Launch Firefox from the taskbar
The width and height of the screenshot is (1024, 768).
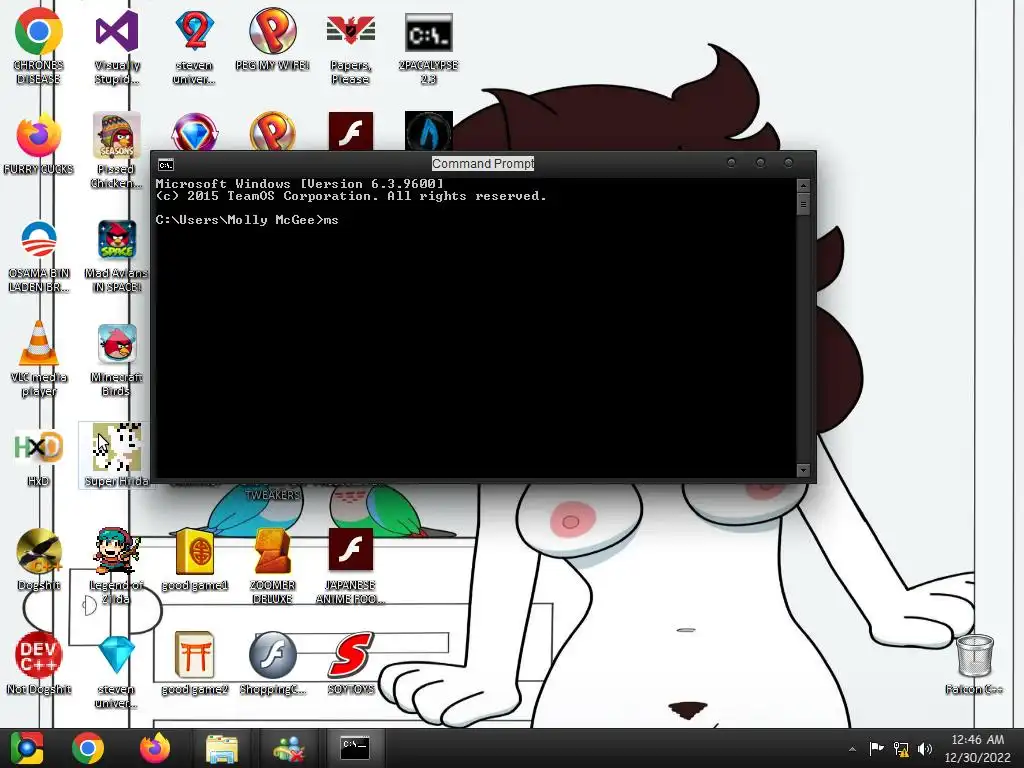pyautogui.click(x=155, y=748)
